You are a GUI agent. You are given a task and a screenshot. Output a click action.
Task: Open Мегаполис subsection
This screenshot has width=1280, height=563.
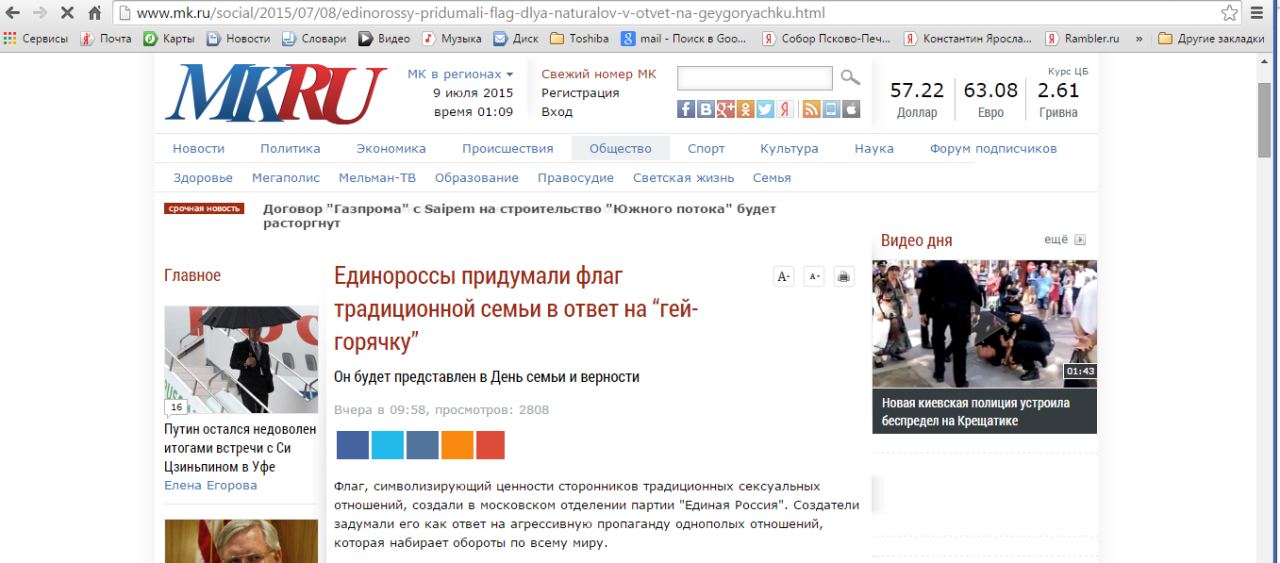click(x=286, y=177)
